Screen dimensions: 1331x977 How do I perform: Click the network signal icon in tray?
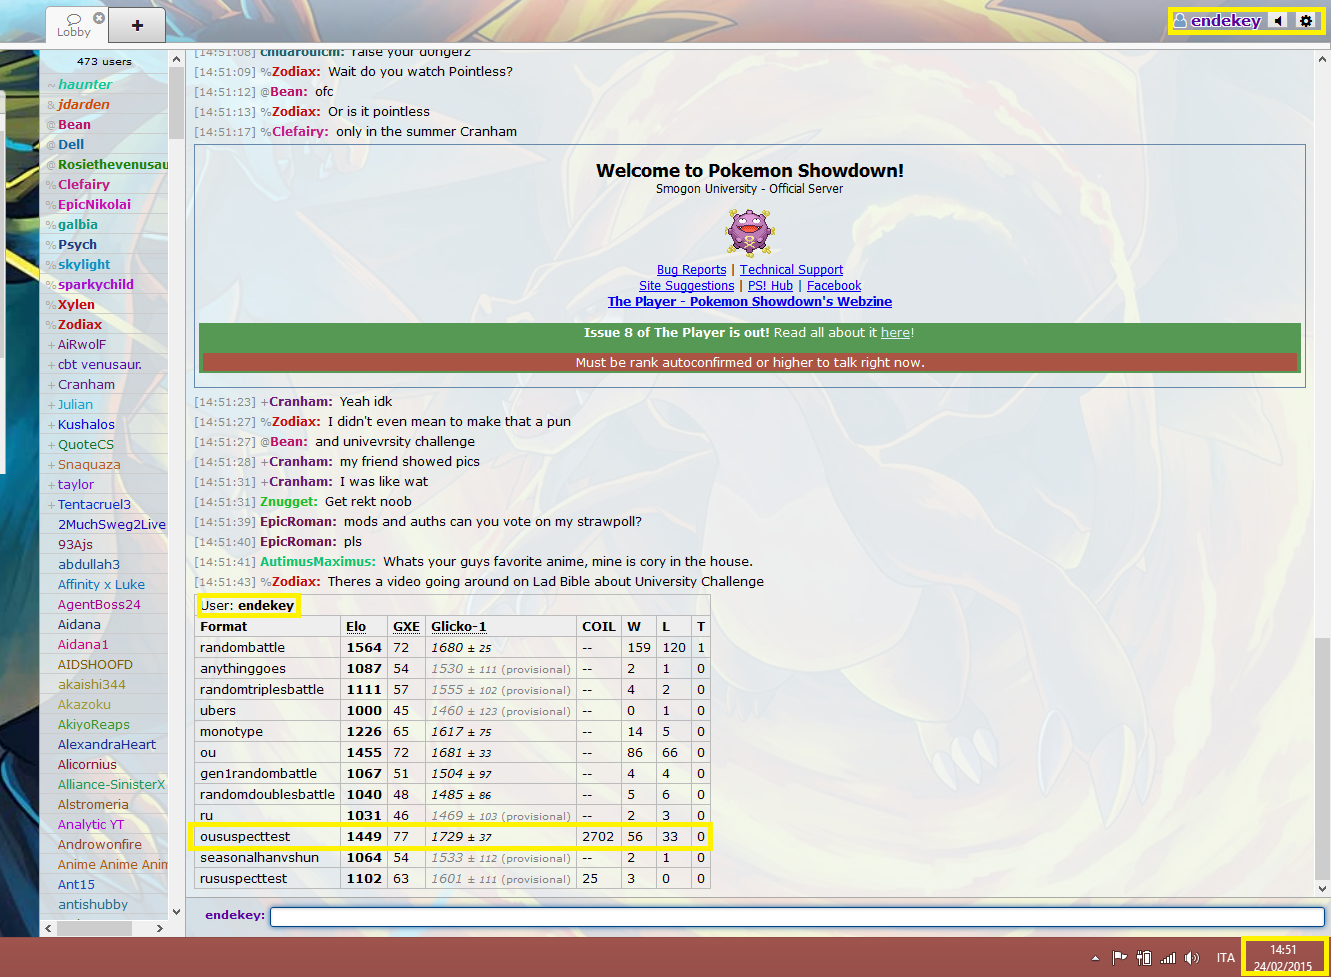pyautogui.click(x=1167, y=957)
